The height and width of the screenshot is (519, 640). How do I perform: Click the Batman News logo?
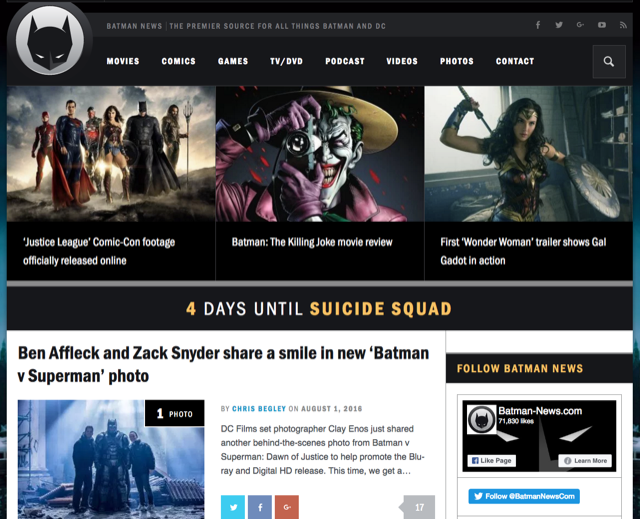(50, 41)
